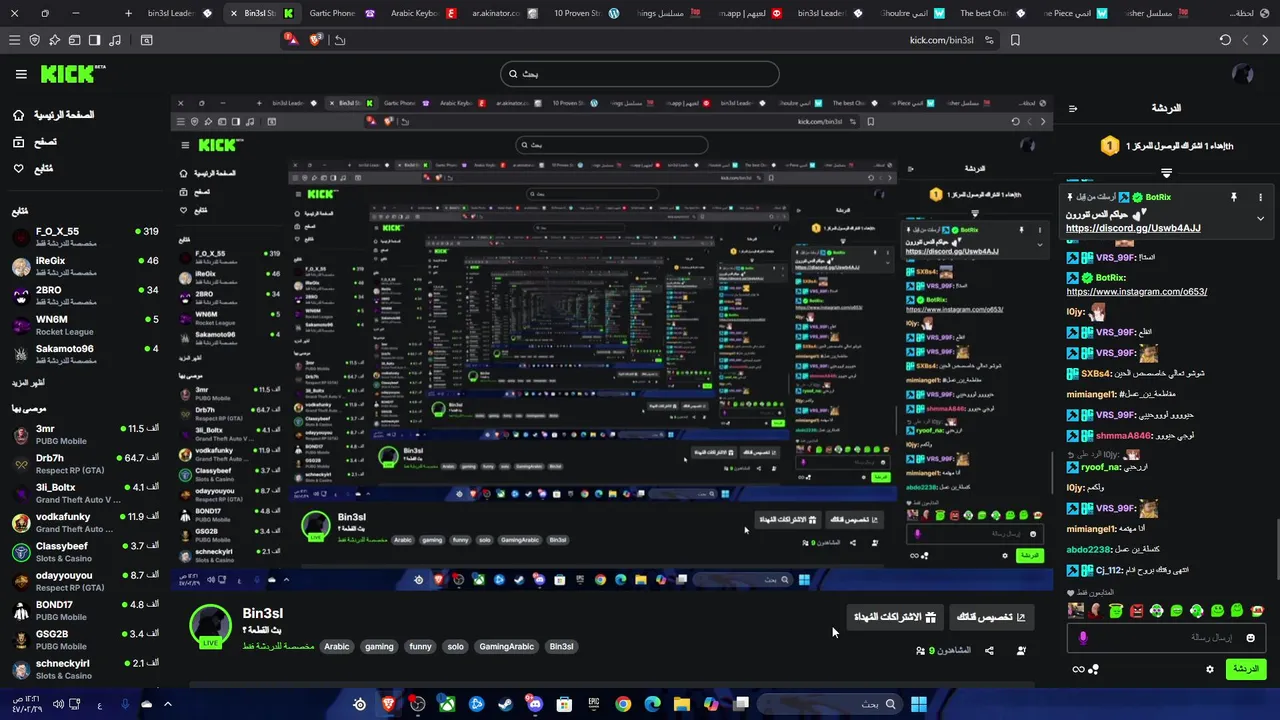The image size is (1280, 720).
Task: Open the browser wallet icon
Action: 75,40
